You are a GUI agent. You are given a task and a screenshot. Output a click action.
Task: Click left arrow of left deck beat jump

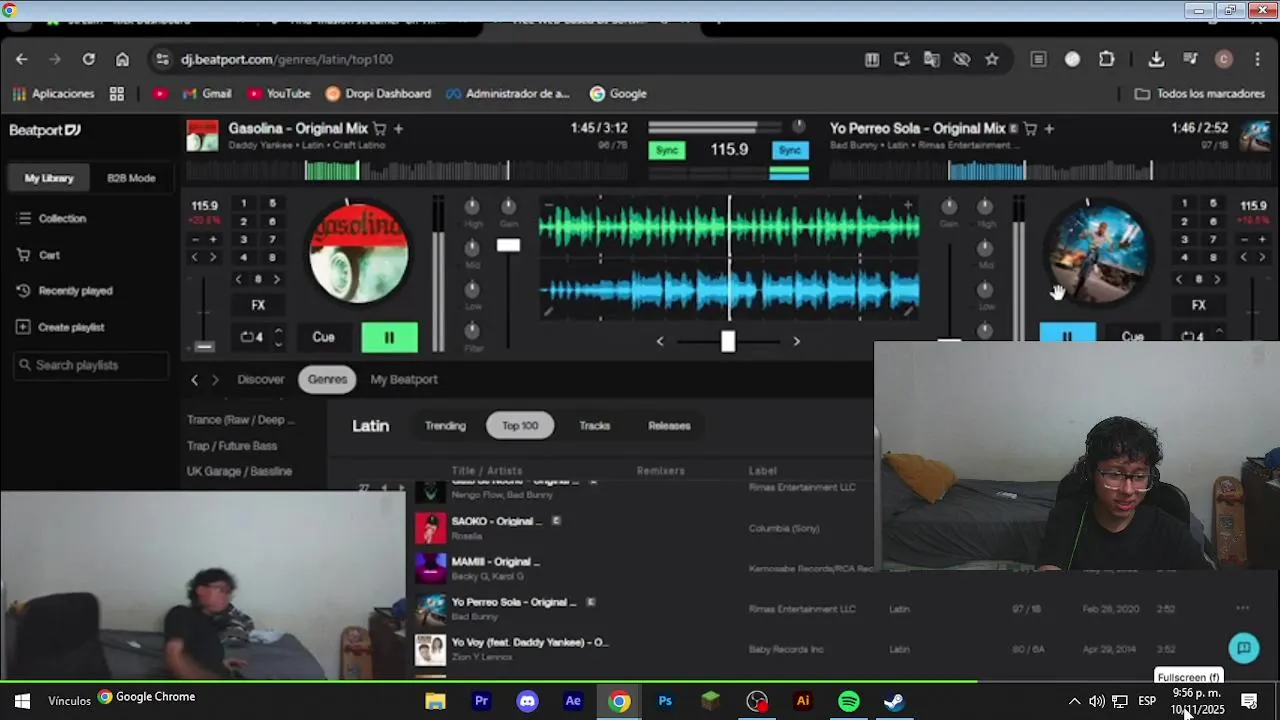238,280
